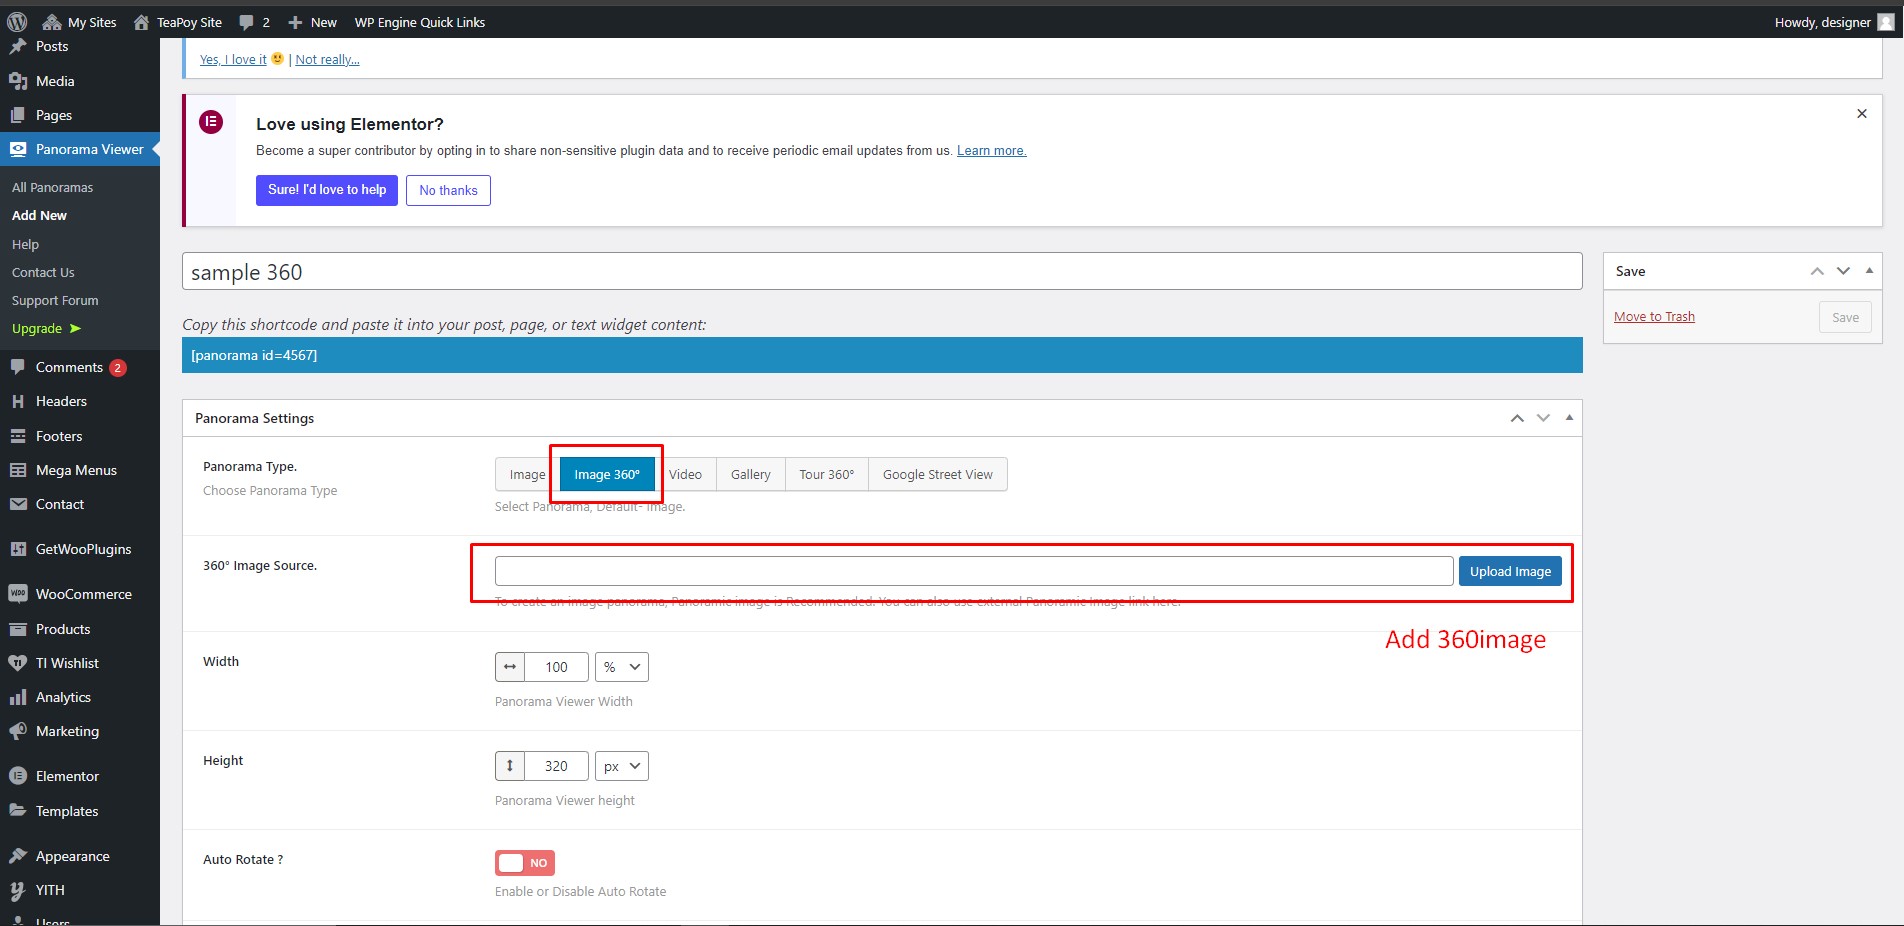Move the Save box up
This screenshot has height=926, width=1904.
coord(1817,271)
